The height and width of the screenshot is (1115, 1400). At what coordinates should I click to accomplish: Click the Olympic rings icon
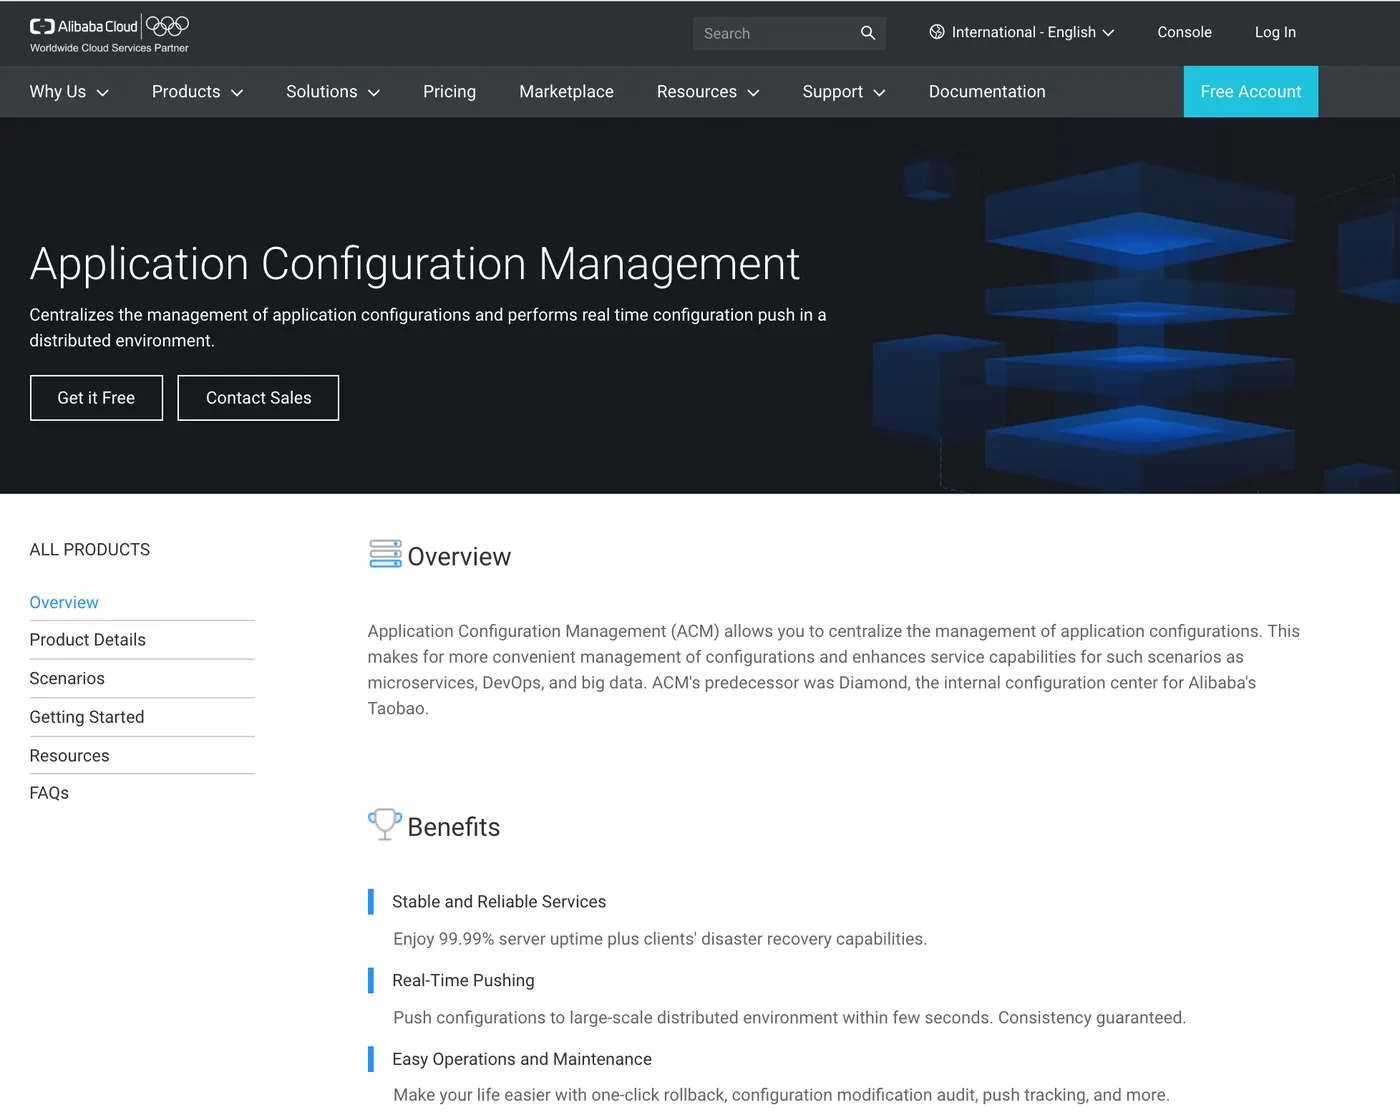[167, 25]
